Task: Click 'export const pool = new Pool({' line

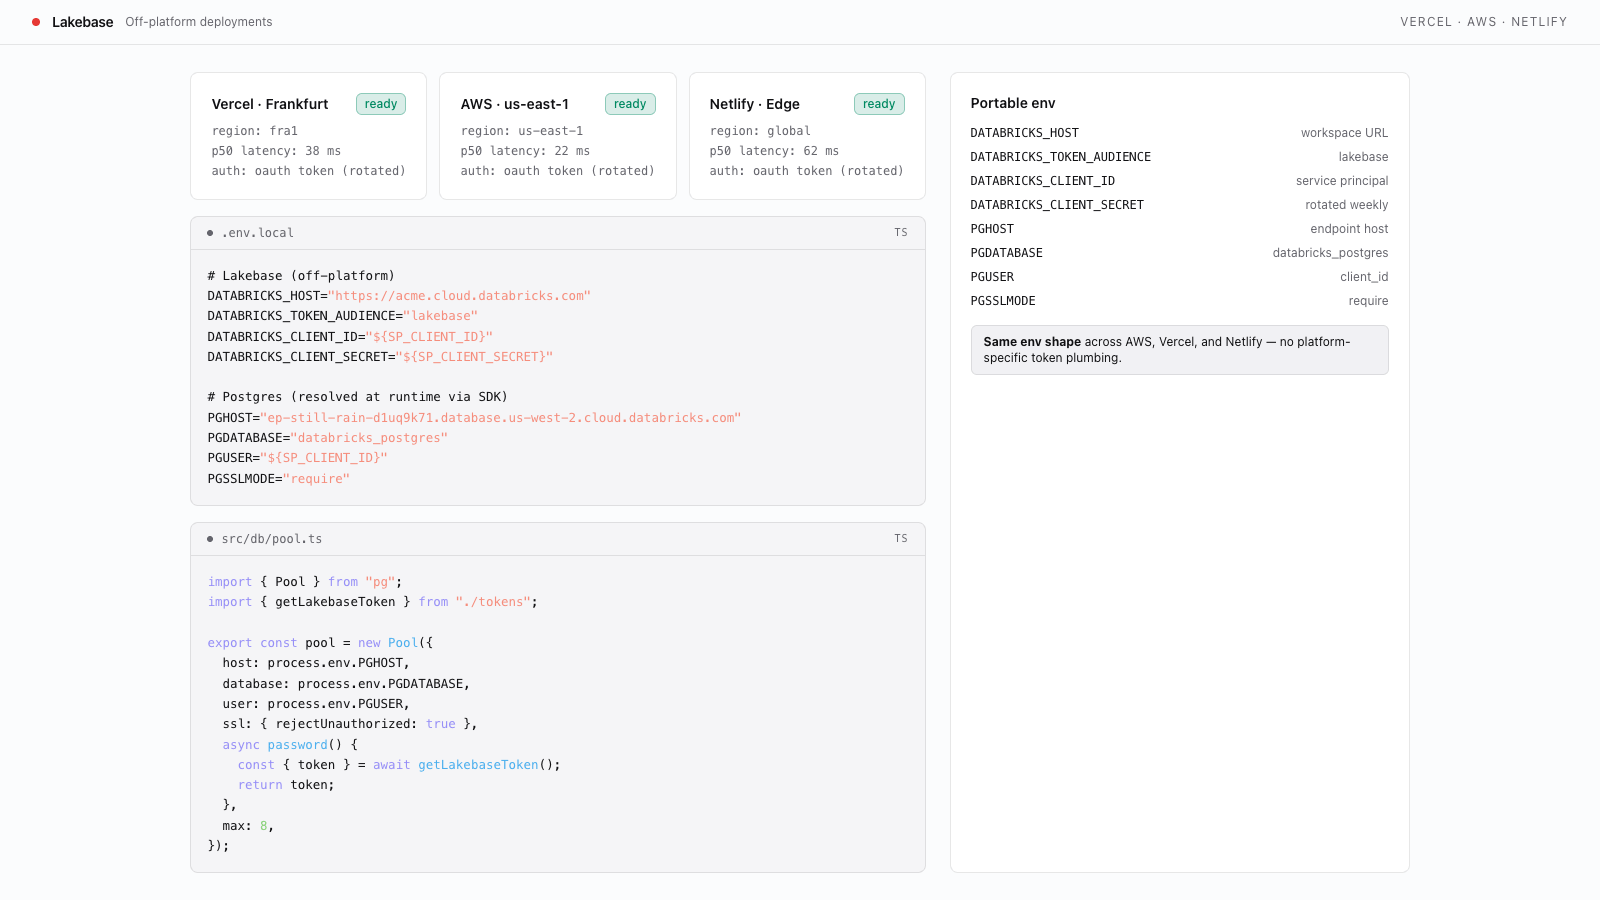Action: point(320,643)
